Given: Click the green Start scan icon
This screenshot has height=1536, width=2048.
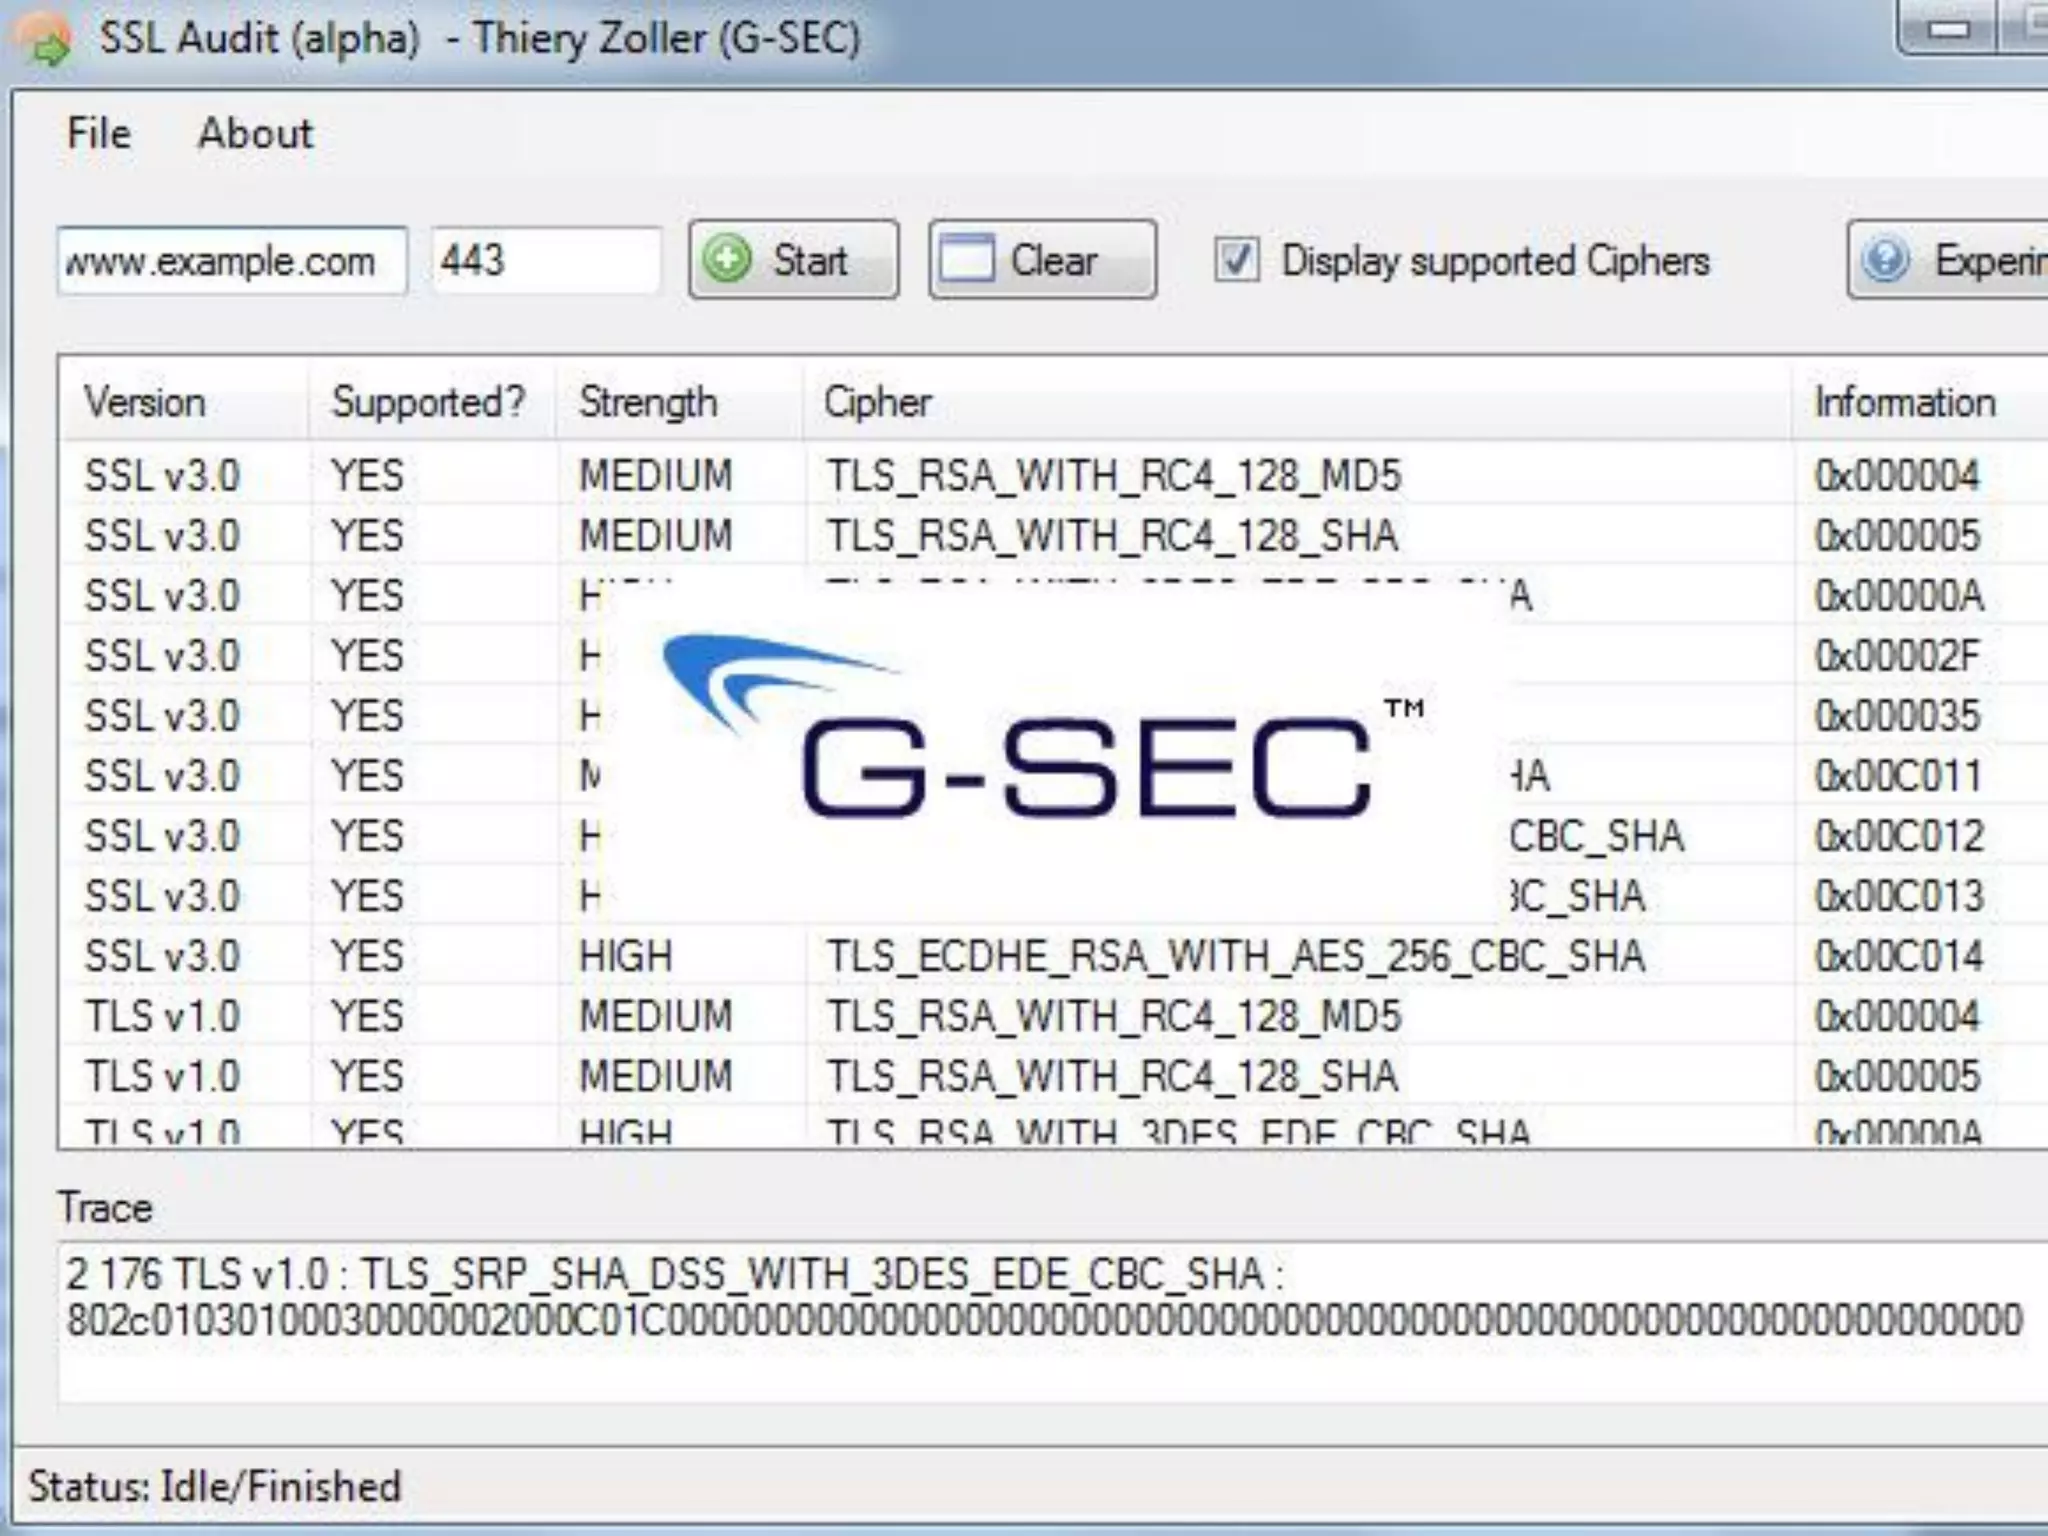Looking at the screenshot, I should pyautogui.click(x=727, y=260).
